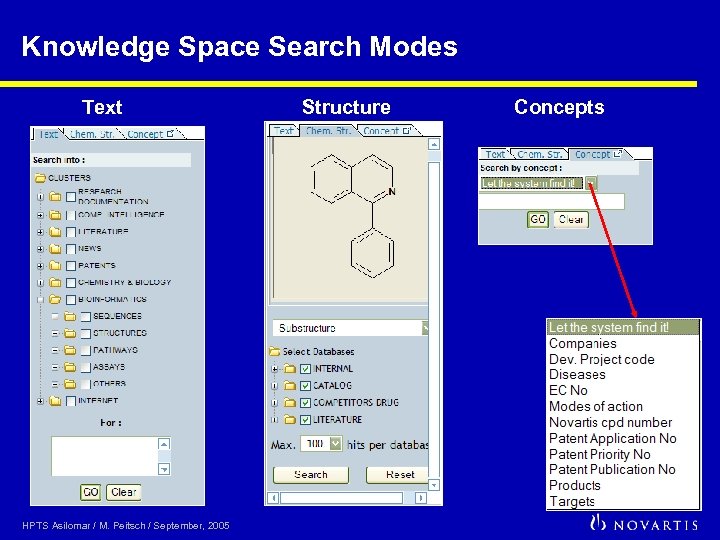Viewport: 720px width, 540px height.
Task: Check the Patents checkbox
Action: tap(71, 265)
